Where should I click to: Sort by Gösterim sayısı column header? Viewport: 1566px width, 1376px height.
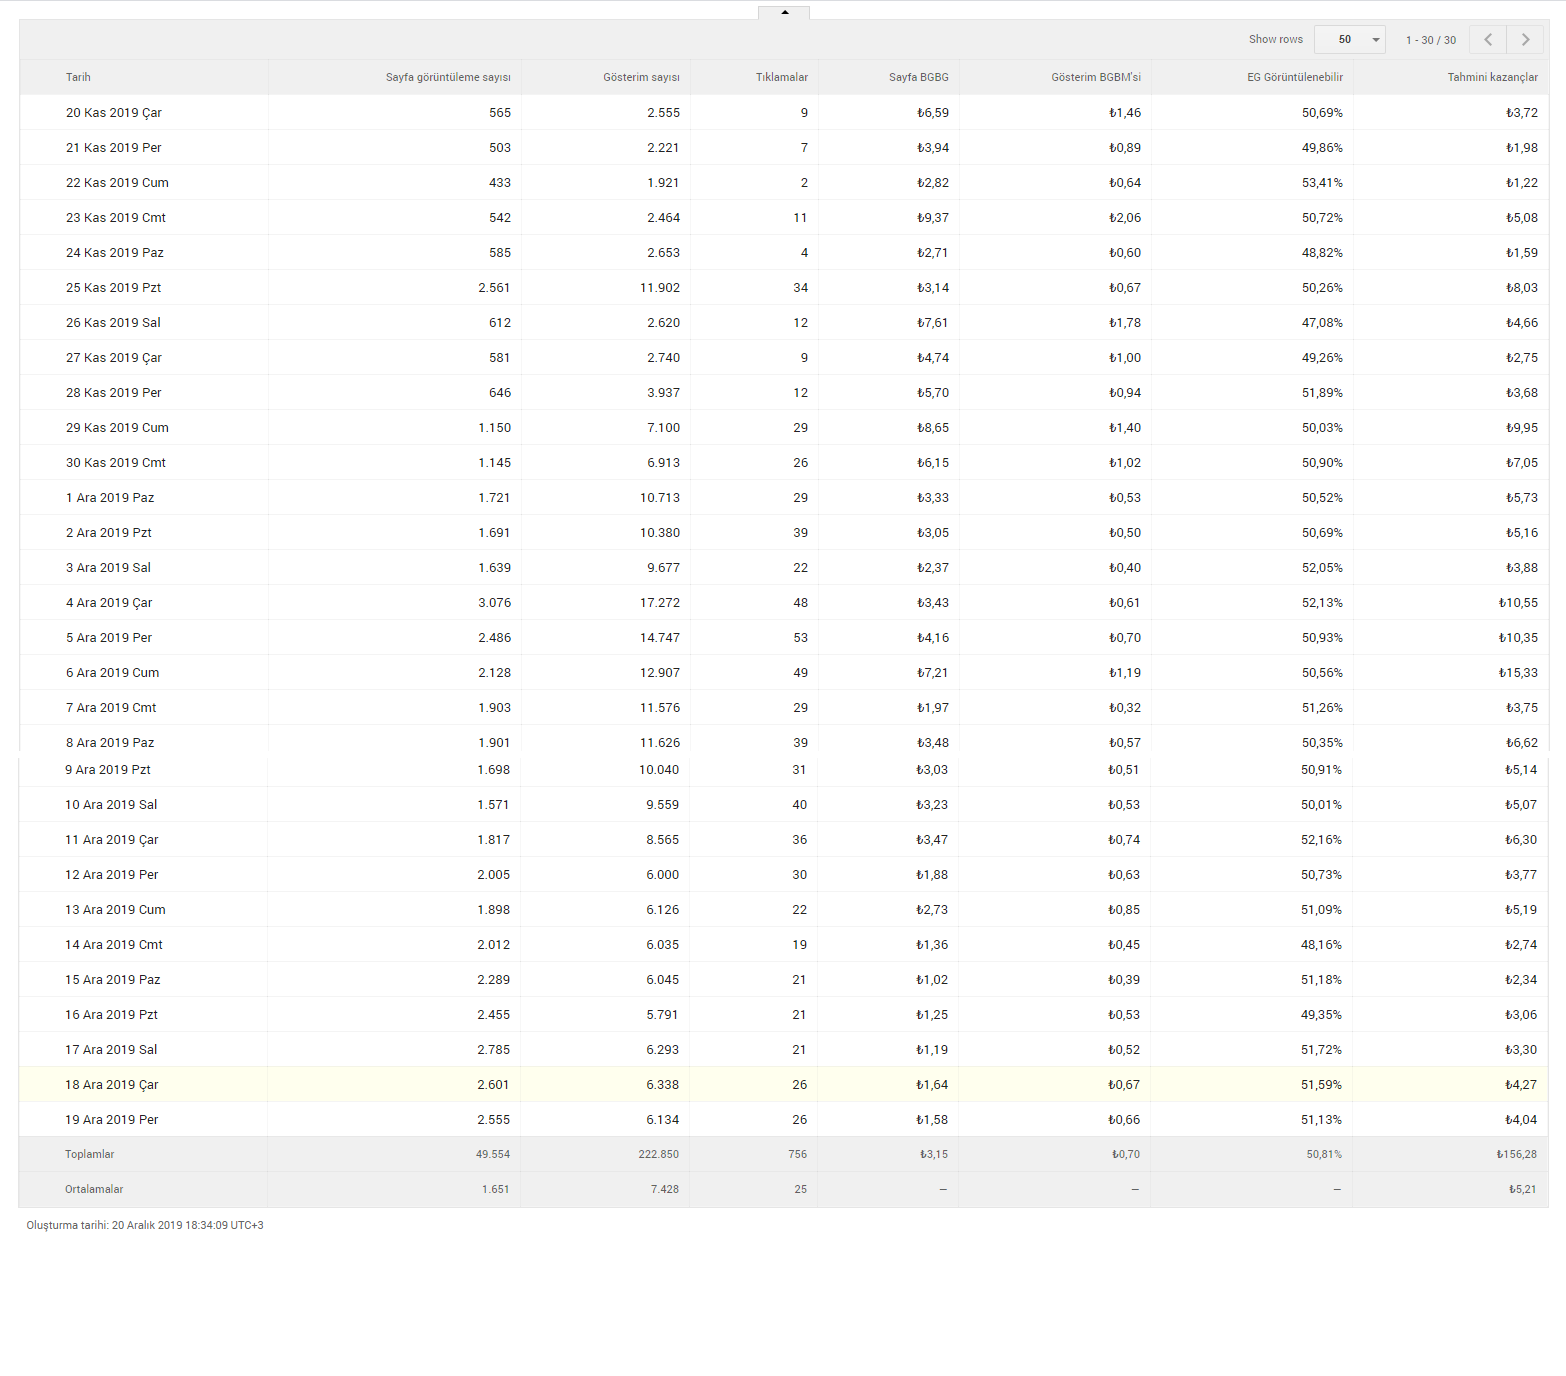641,77
